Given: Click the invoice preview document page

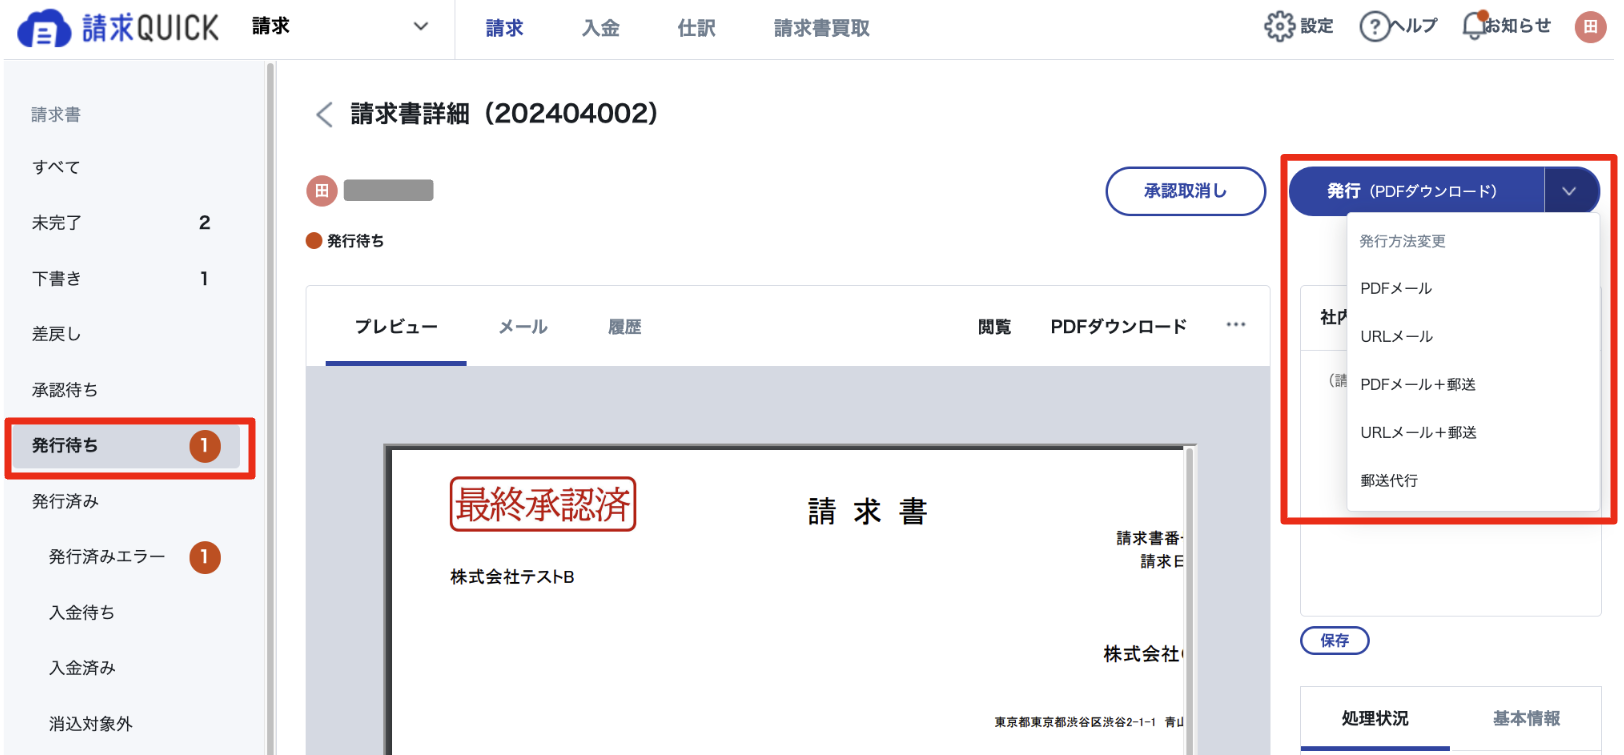Looking at the screenshot, I should pyautogui.click(x=788, y=602).
